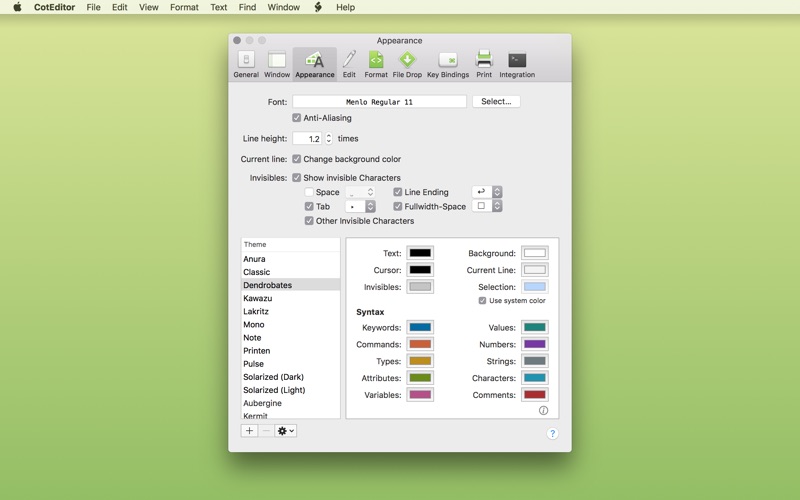Image resolution: width=800 pixels, height=500 pixels.
Task: Select the Solarized (Dark) theme
Action: tap(274, 377)
